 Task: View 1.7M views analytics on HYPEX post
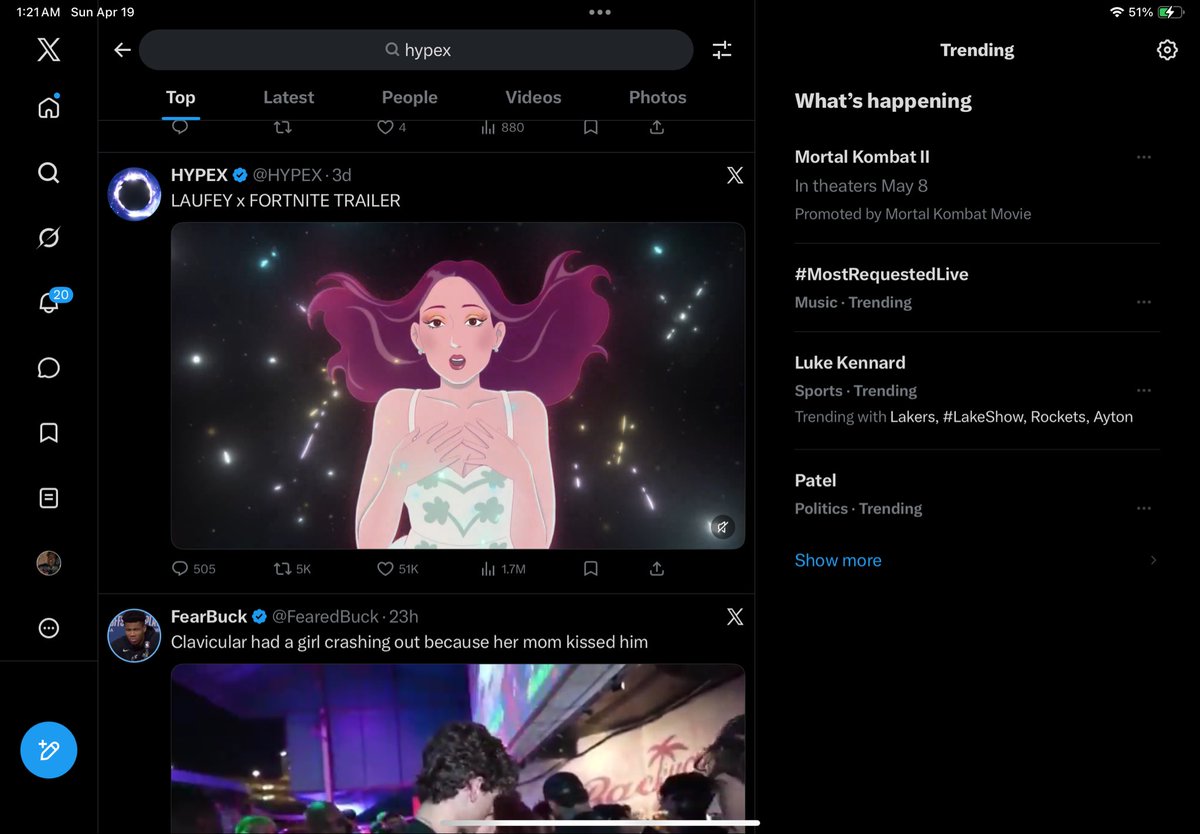point(503,569)
